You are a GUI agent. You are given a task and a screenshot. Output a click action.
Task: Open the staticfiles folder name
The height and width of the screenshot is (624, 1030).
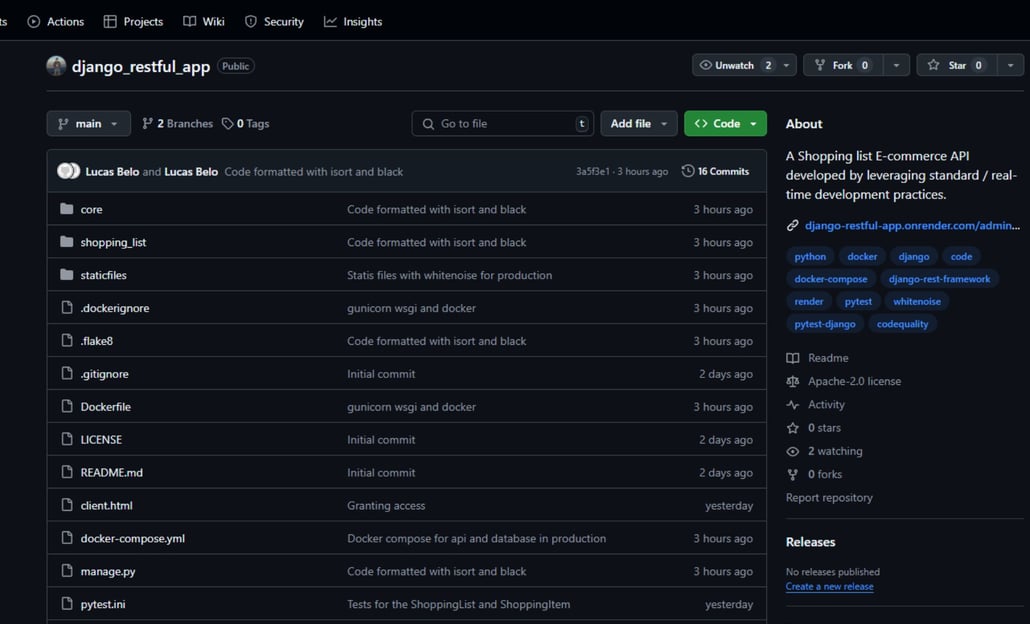(x=103, y=275)
